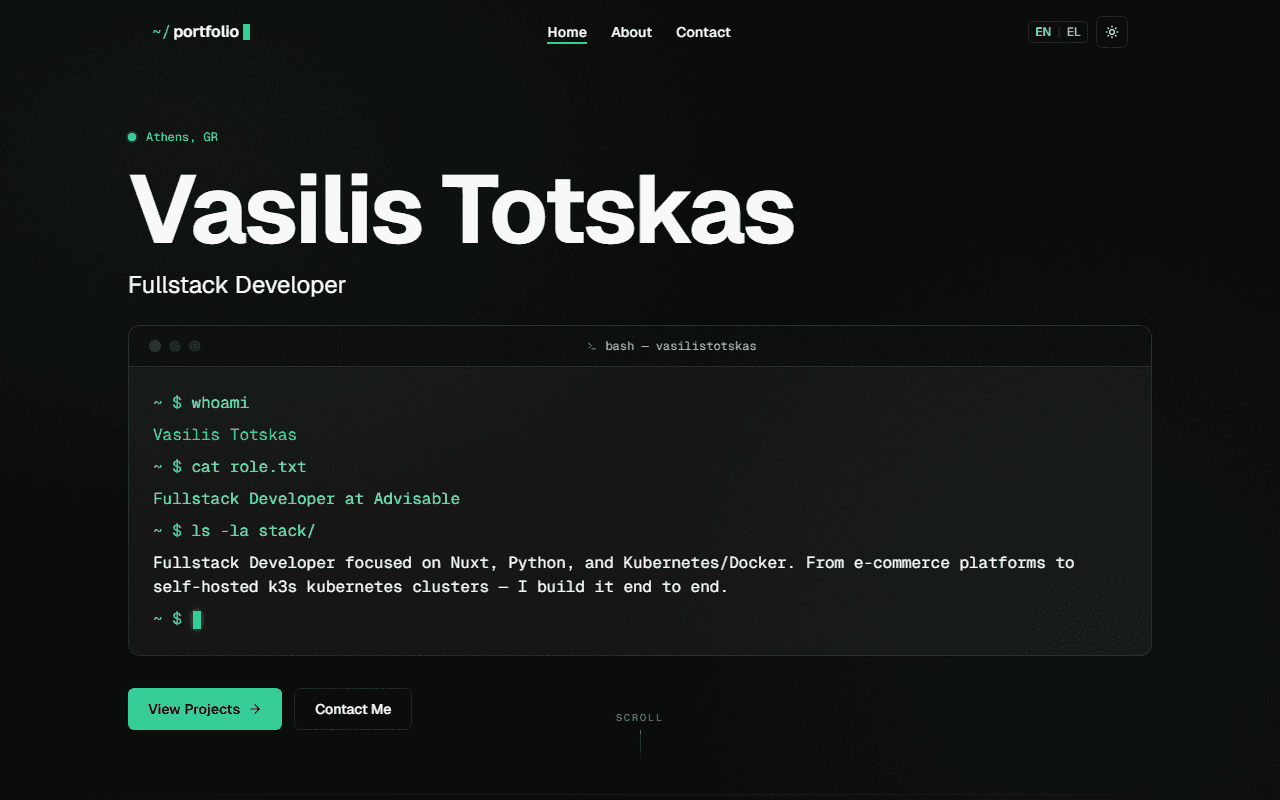Click the red close dot on the terminal window

155,345
